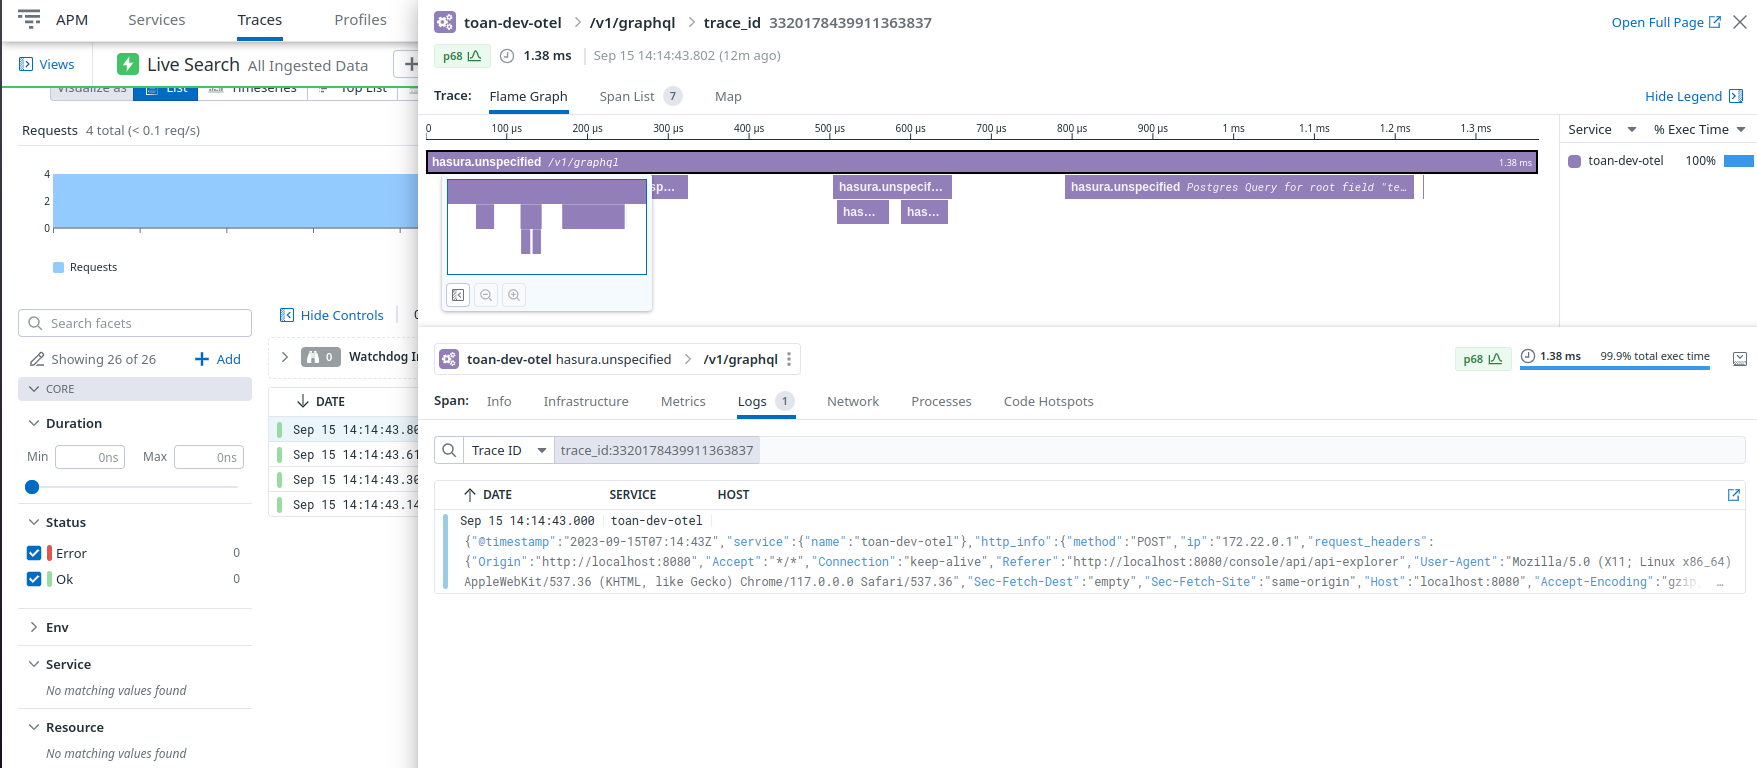The image size is (1757, 768).
Task: Open the span Infrastructure tab
Action: coord(586,401)
